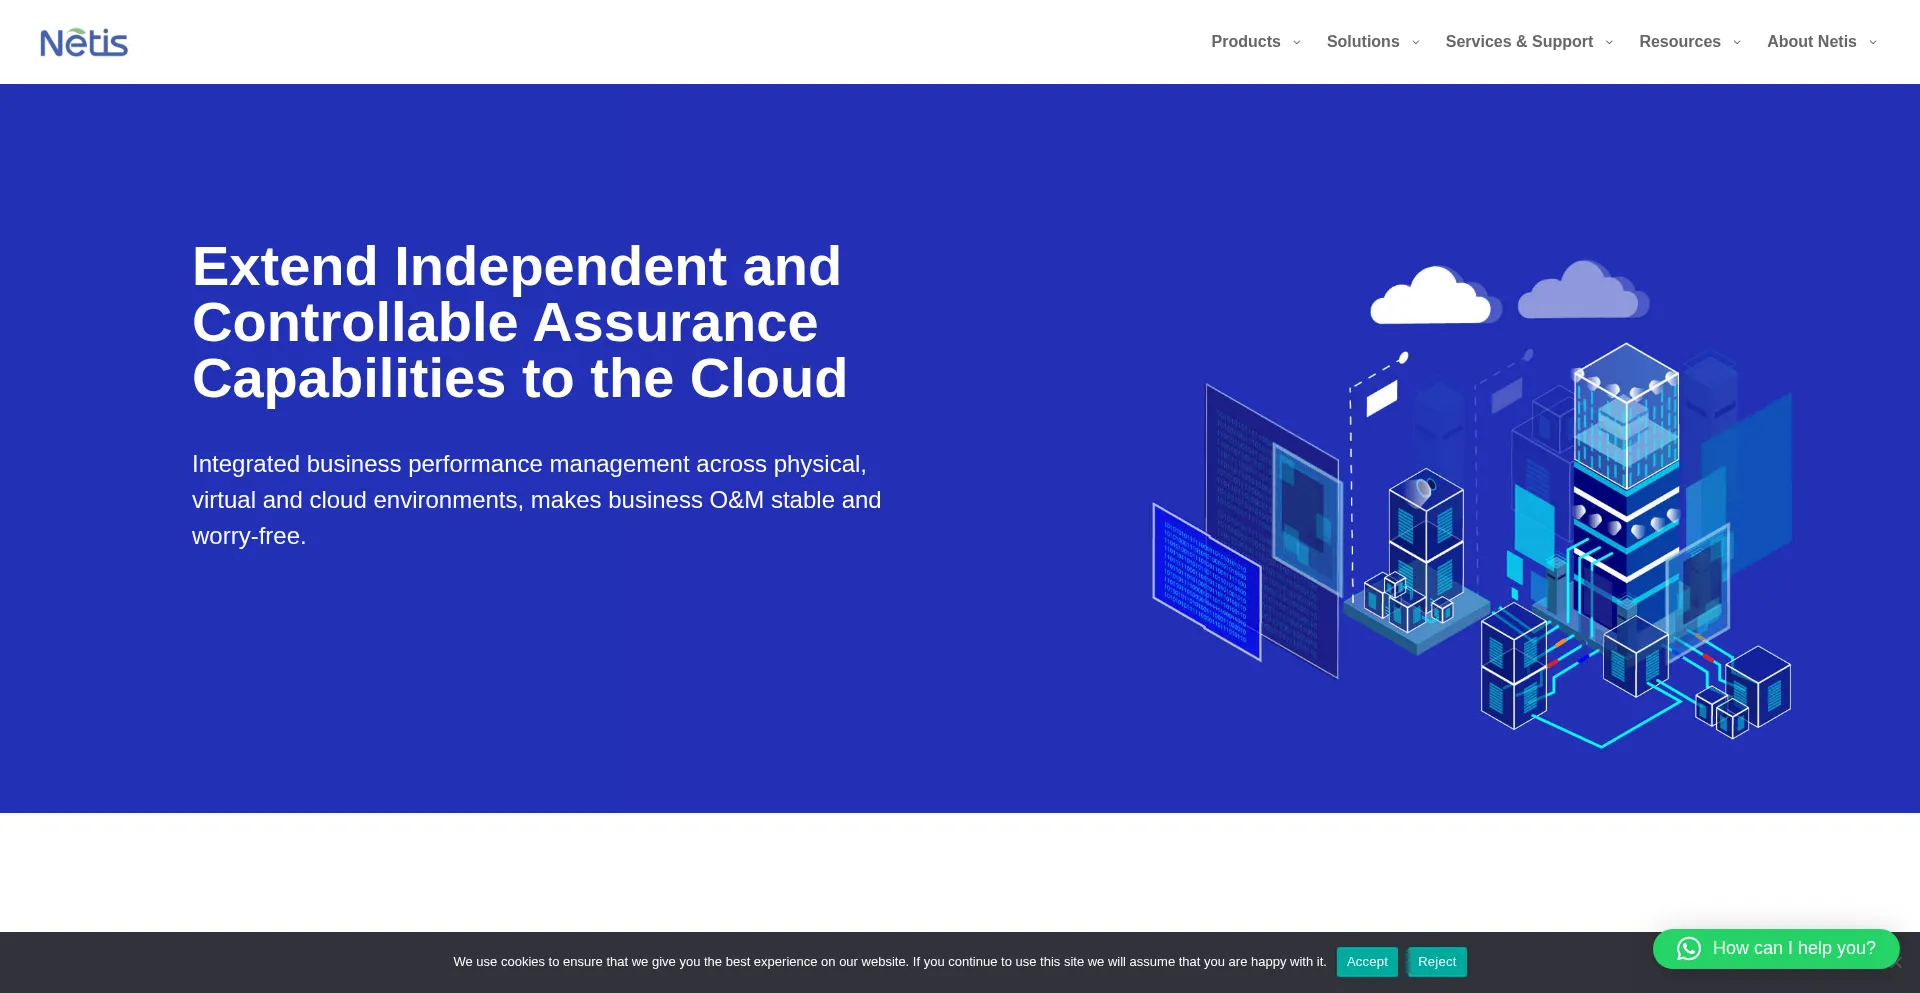Open the About Netis menu
Image resolution: width=1920 pixels, height=993 pixels.
(1811, 42)
